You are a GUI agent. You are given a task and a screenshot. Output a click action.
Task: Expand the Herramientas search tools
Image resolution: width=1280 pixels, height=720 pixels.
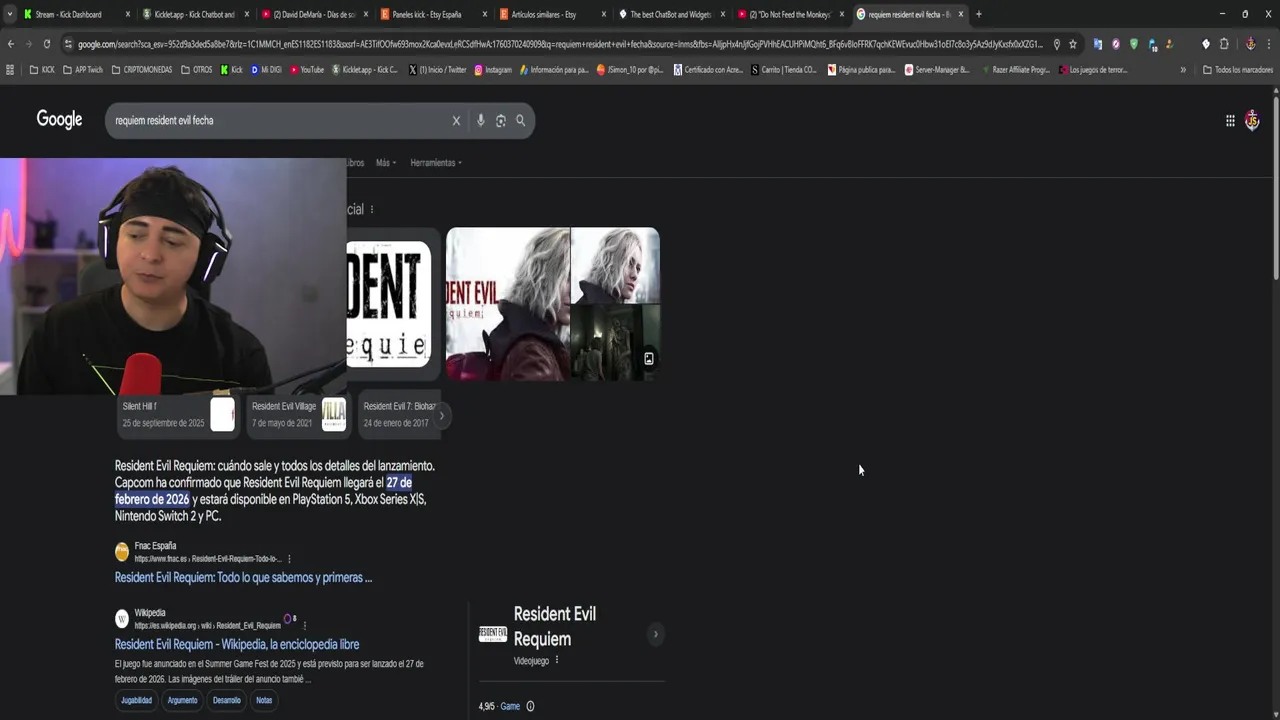[436, 163]
